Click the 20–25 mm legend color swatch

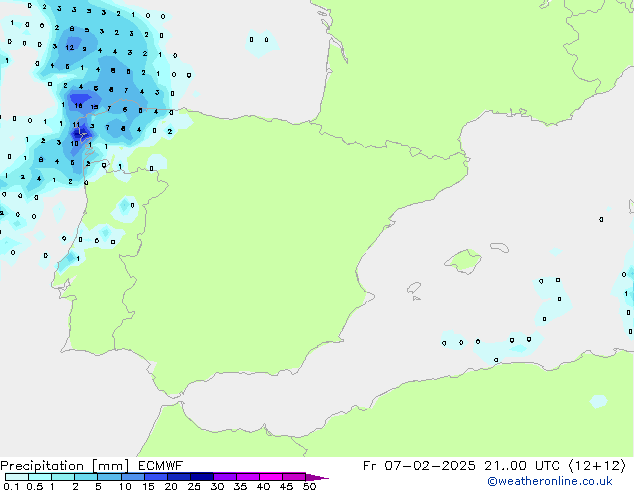point(179,477)
